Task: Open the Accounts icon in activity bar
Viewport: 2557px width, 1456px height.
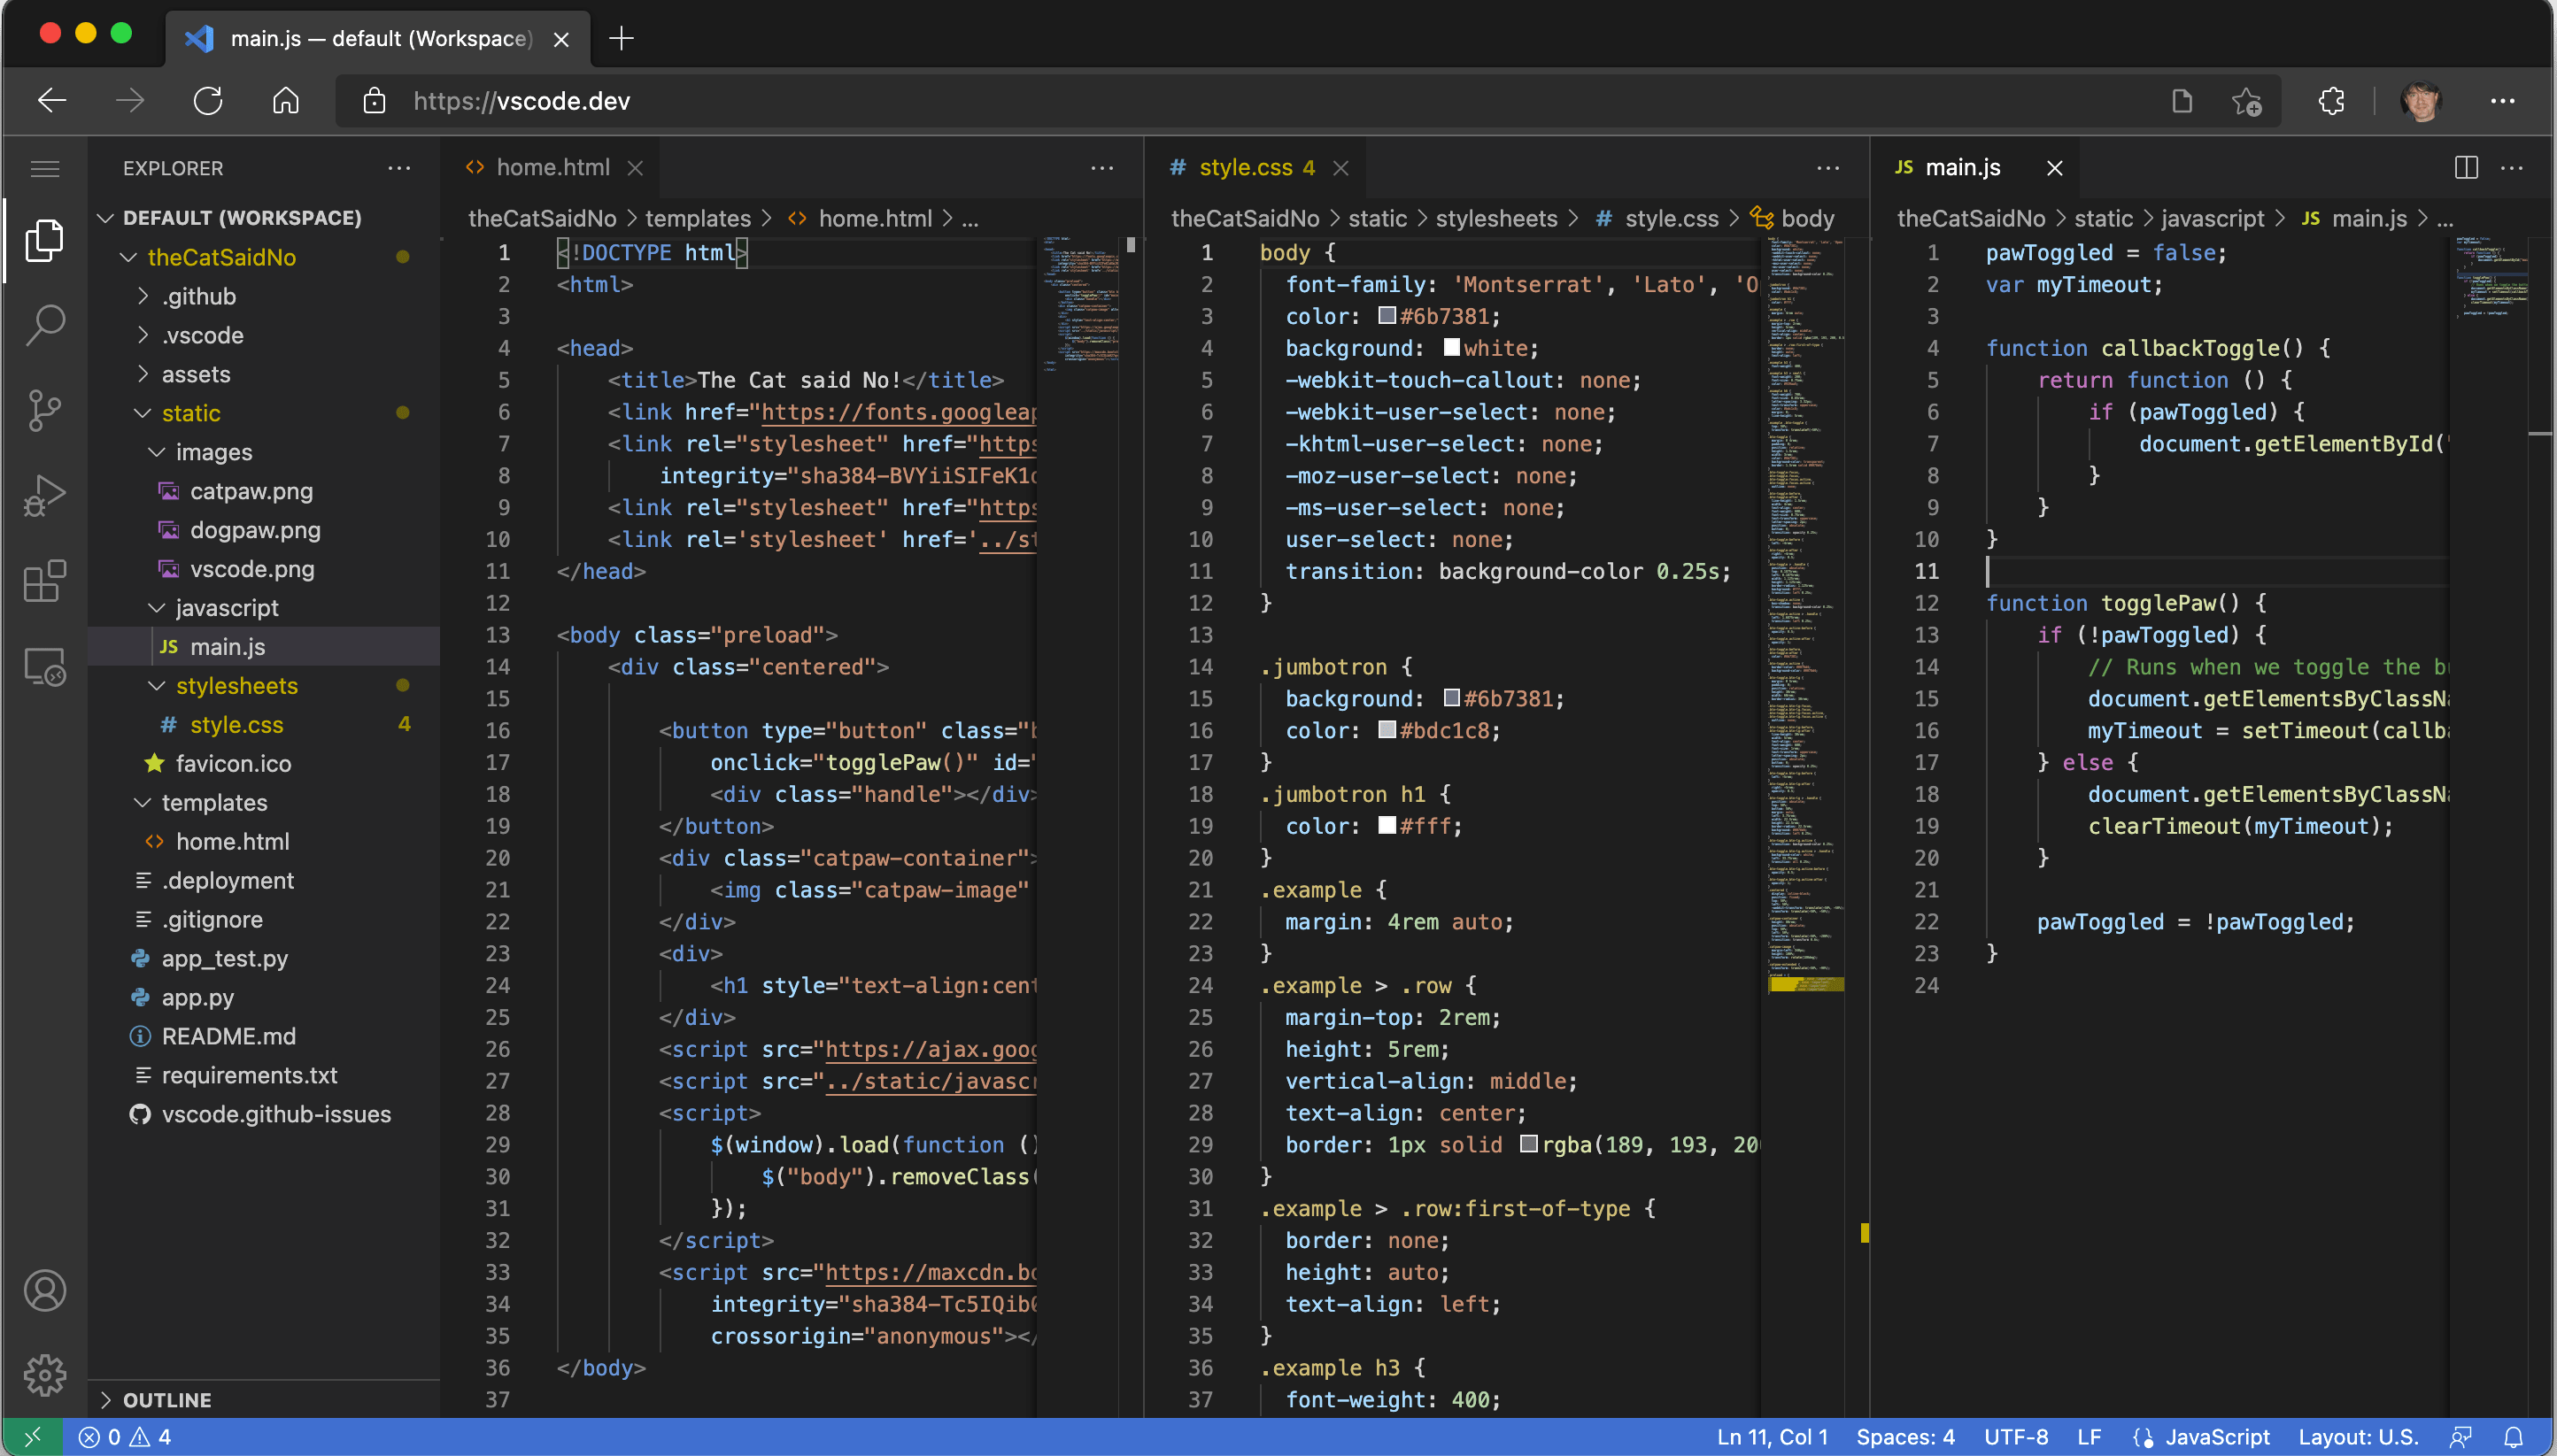Action: click(x=44, y=1290)
